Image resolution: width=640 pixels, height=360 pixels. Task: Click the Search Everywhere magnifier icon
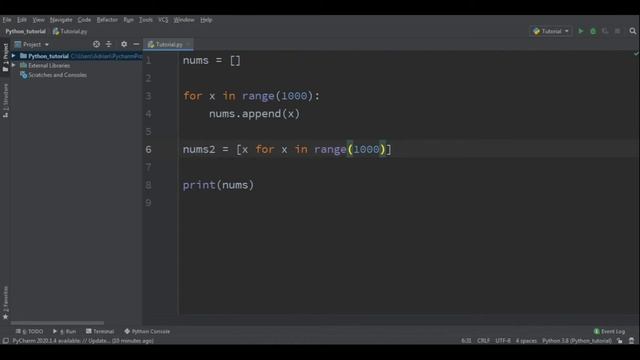pyautogui.click(x=633, y=31)
